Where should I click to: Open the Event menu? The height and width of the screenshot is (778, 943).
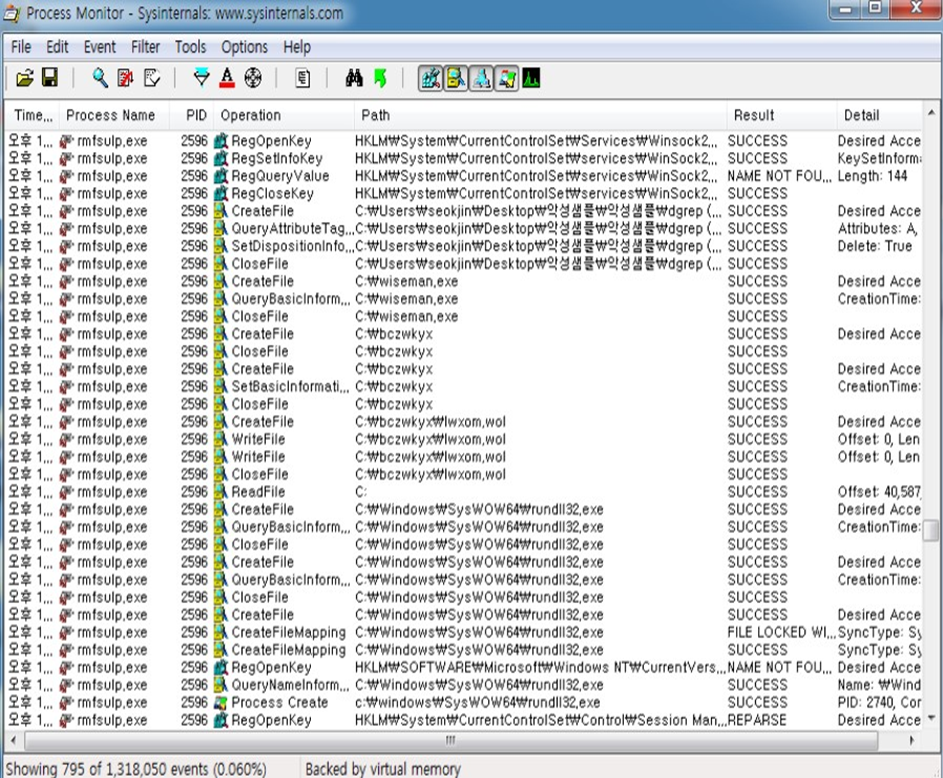pyautogui.click(x=100, y=47)
